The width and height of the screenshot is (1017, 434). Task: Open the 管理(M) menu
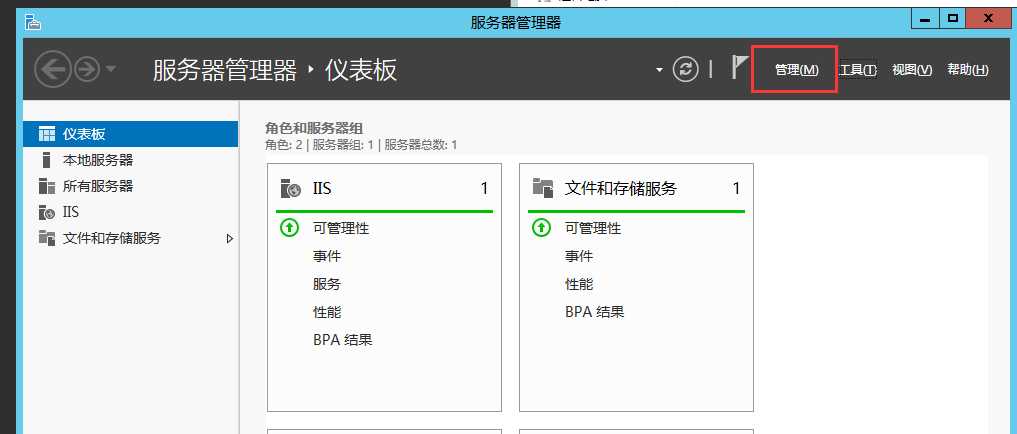click(x=796, y=70)
